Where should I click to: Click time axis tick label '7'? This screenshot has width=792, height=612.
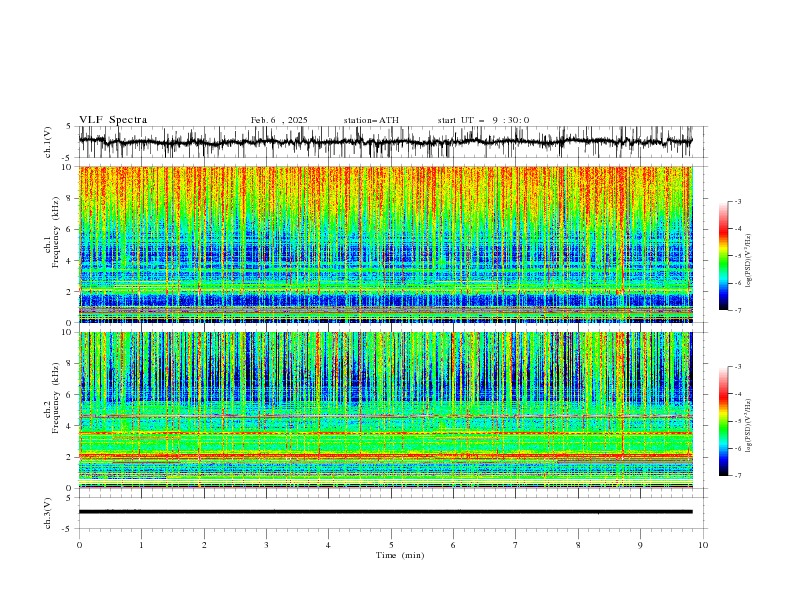point(516,545)
